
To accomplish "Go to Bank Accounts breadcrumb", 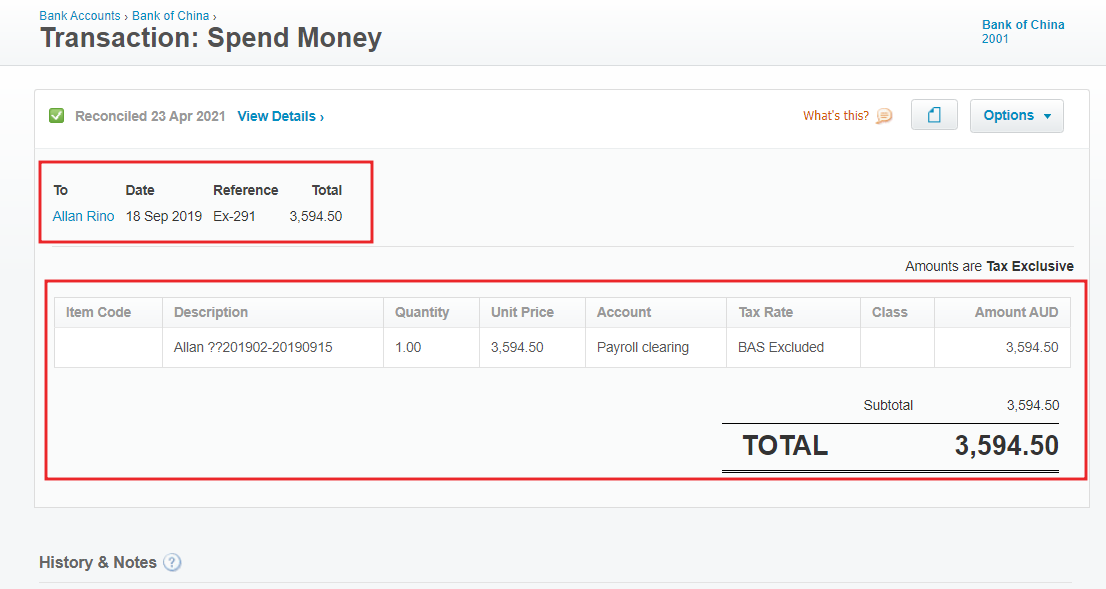I will point(80,16).
